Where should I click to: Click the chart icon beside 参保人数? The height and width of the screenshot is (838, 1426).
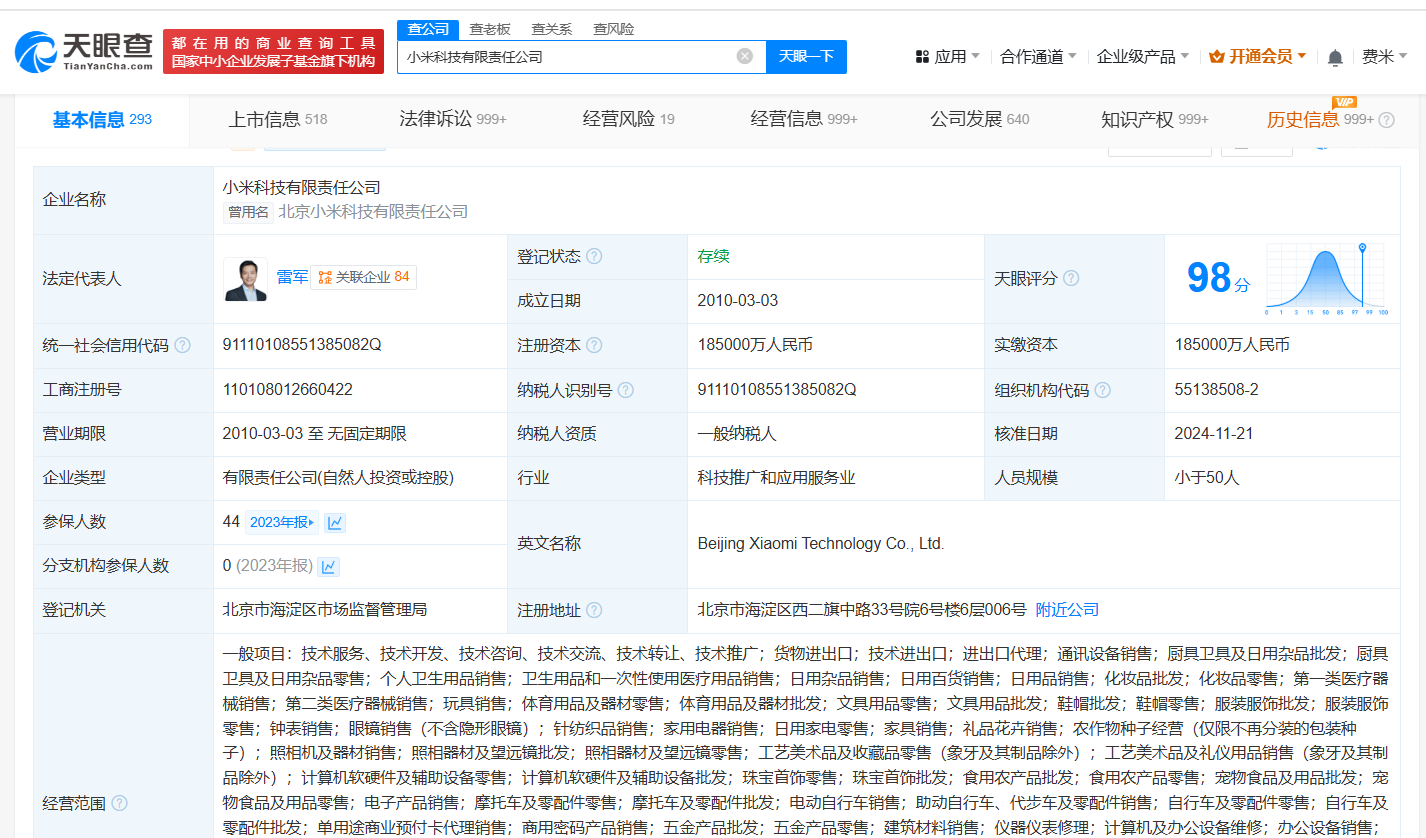click(335, 522)
